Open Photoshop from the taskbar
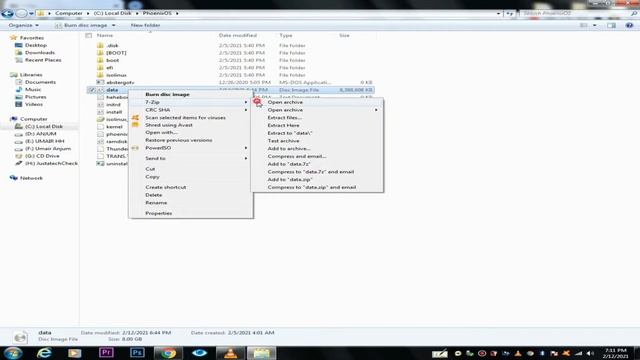Screen dimensions: 640x360 pos(137,353)
